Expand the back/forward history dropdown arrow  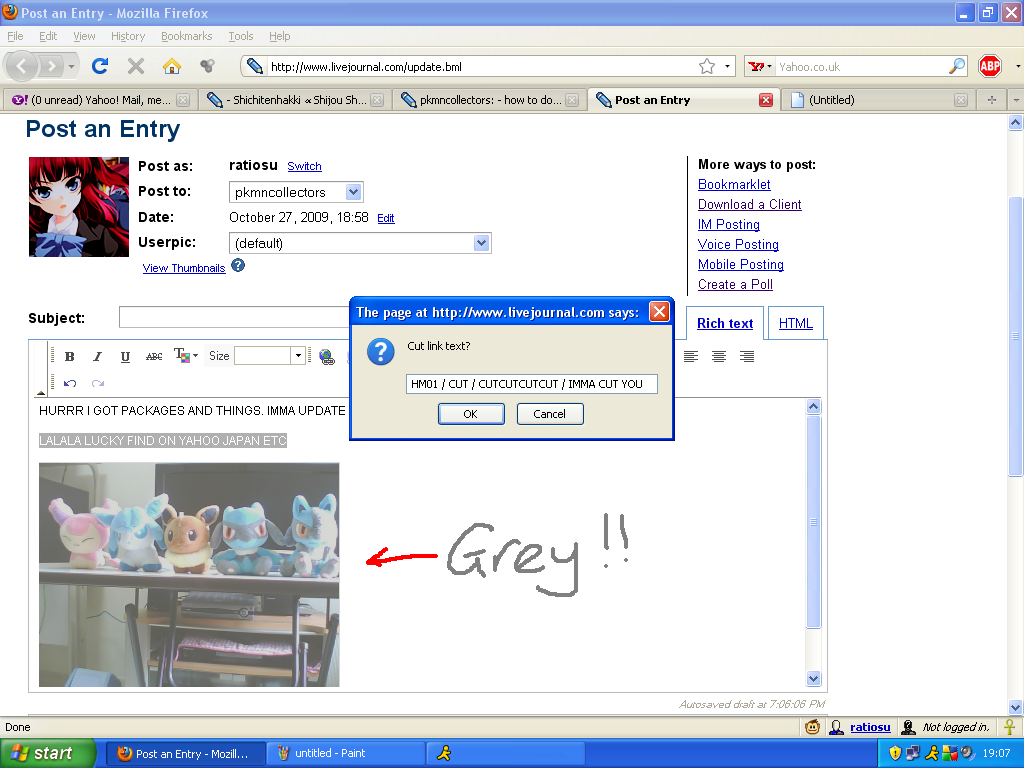click(x=71, y=66)
